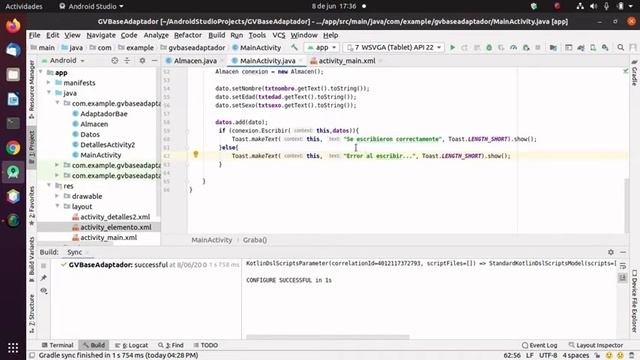Screen dimensions: 640x360
Task: Toggle soft-wrap icon in build output
Action: tap(622, 266)
